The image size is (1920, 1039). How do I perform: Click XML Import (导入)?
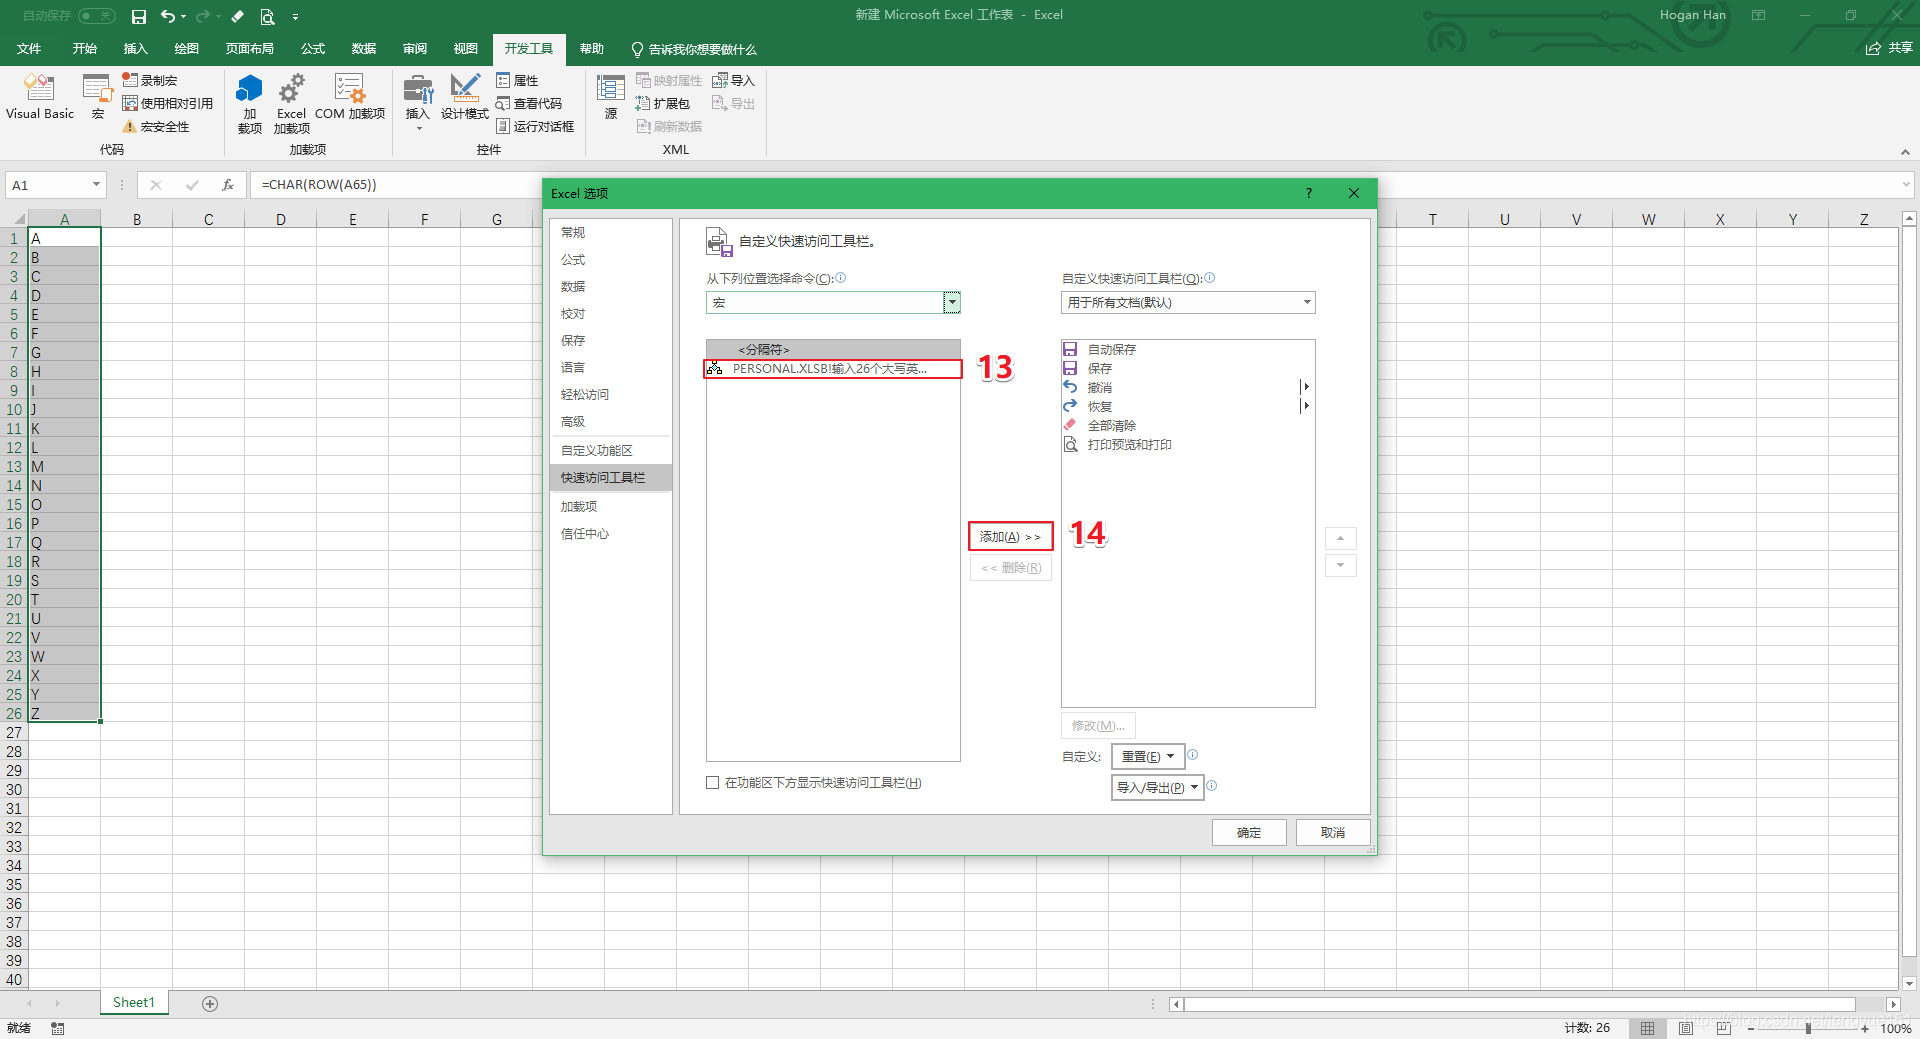733,80
